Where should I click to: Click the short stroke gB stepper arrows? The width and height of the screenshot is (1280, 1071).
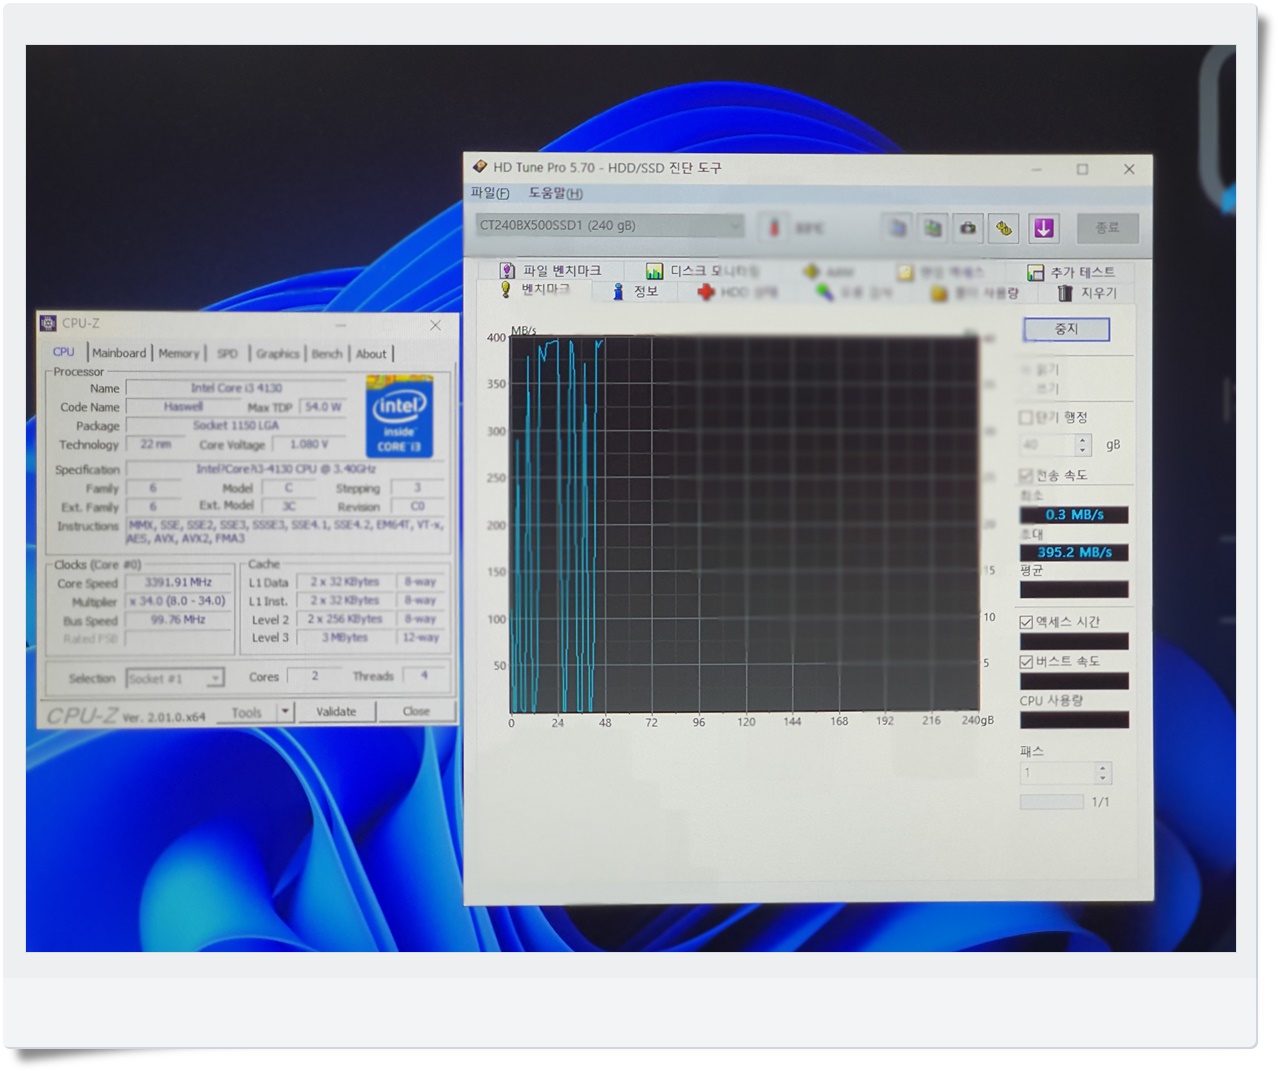[1083, 445]
